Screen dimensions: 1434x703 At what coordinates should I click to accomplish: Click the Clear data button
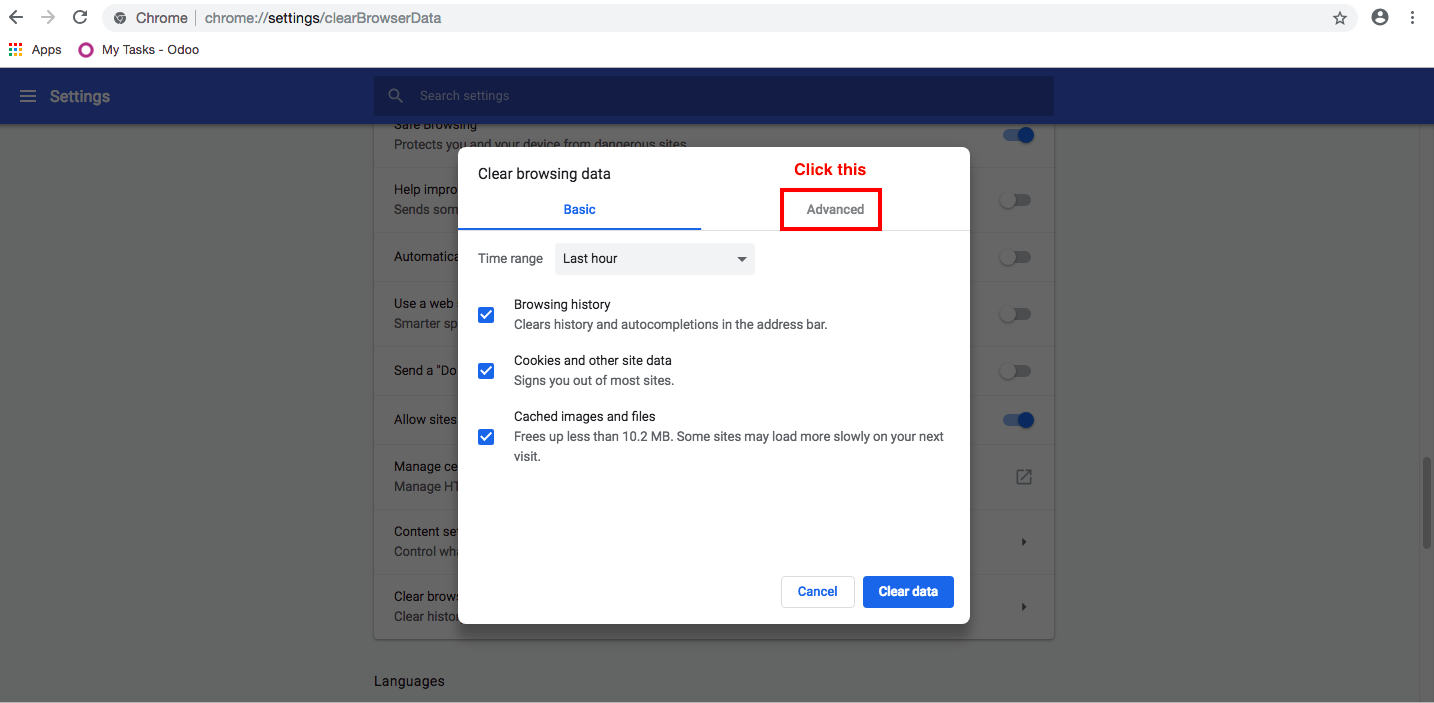point(908,592)
